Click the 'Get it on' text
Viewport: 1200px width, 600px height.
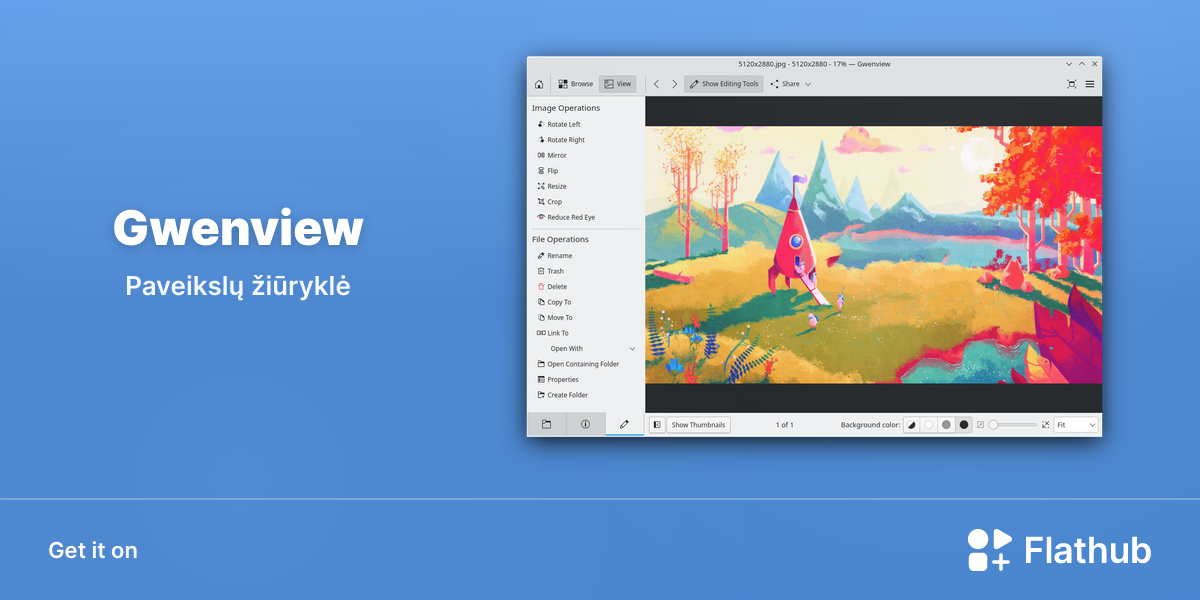[x=93, y=550]
